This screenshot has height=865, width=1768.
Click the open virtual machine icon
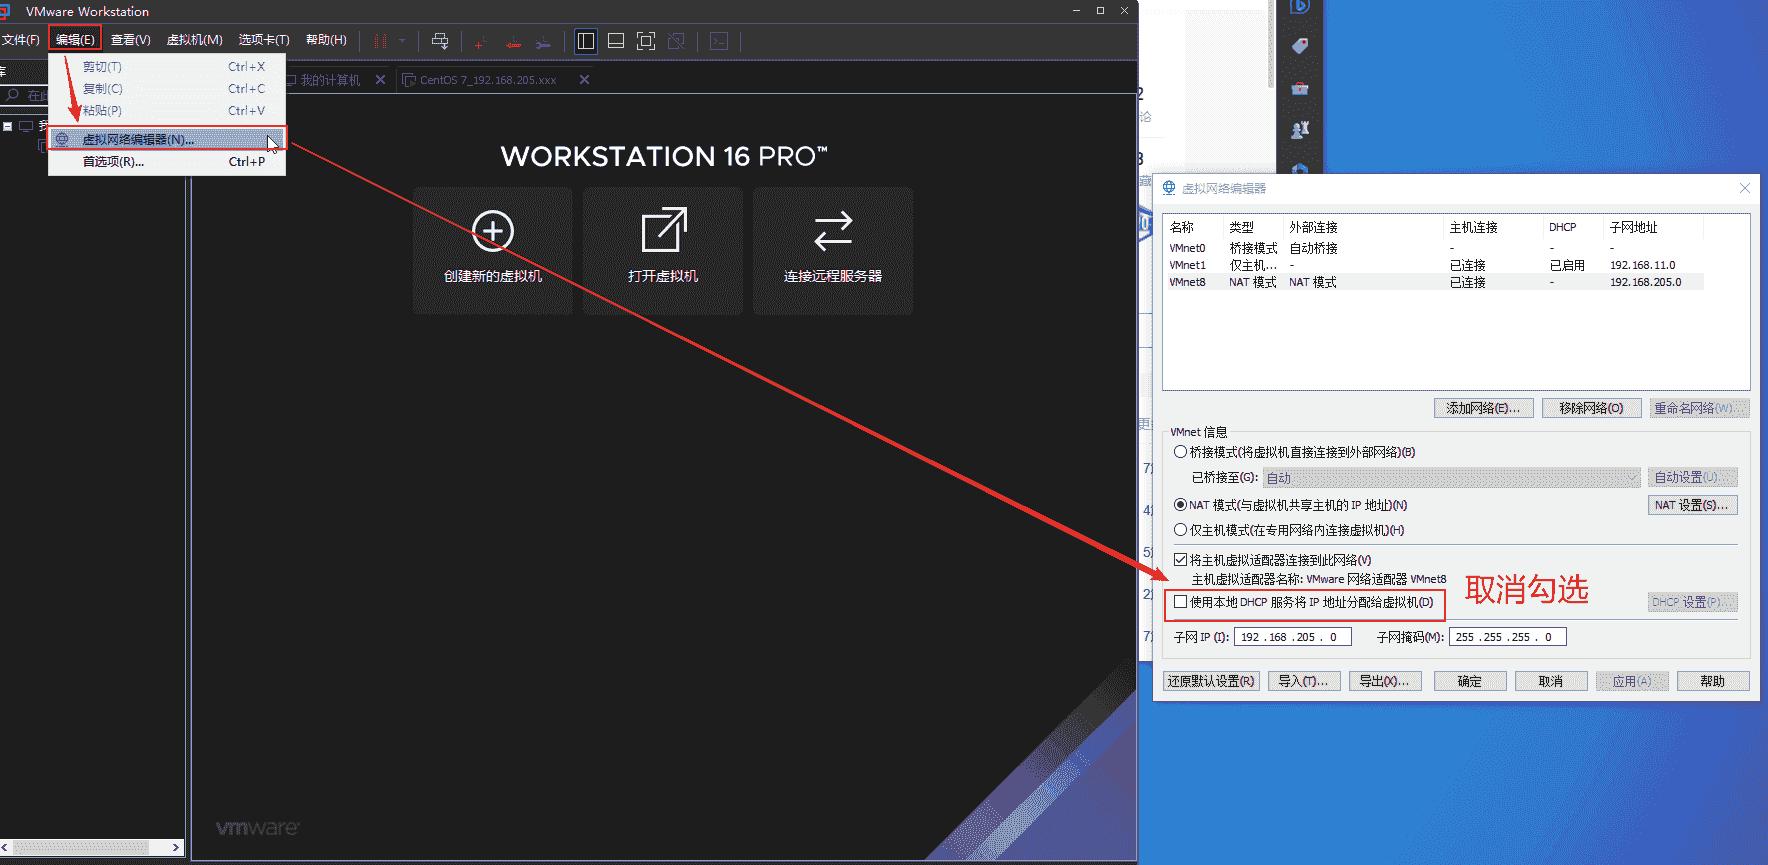pyautogui.click(x=663, y=231)
